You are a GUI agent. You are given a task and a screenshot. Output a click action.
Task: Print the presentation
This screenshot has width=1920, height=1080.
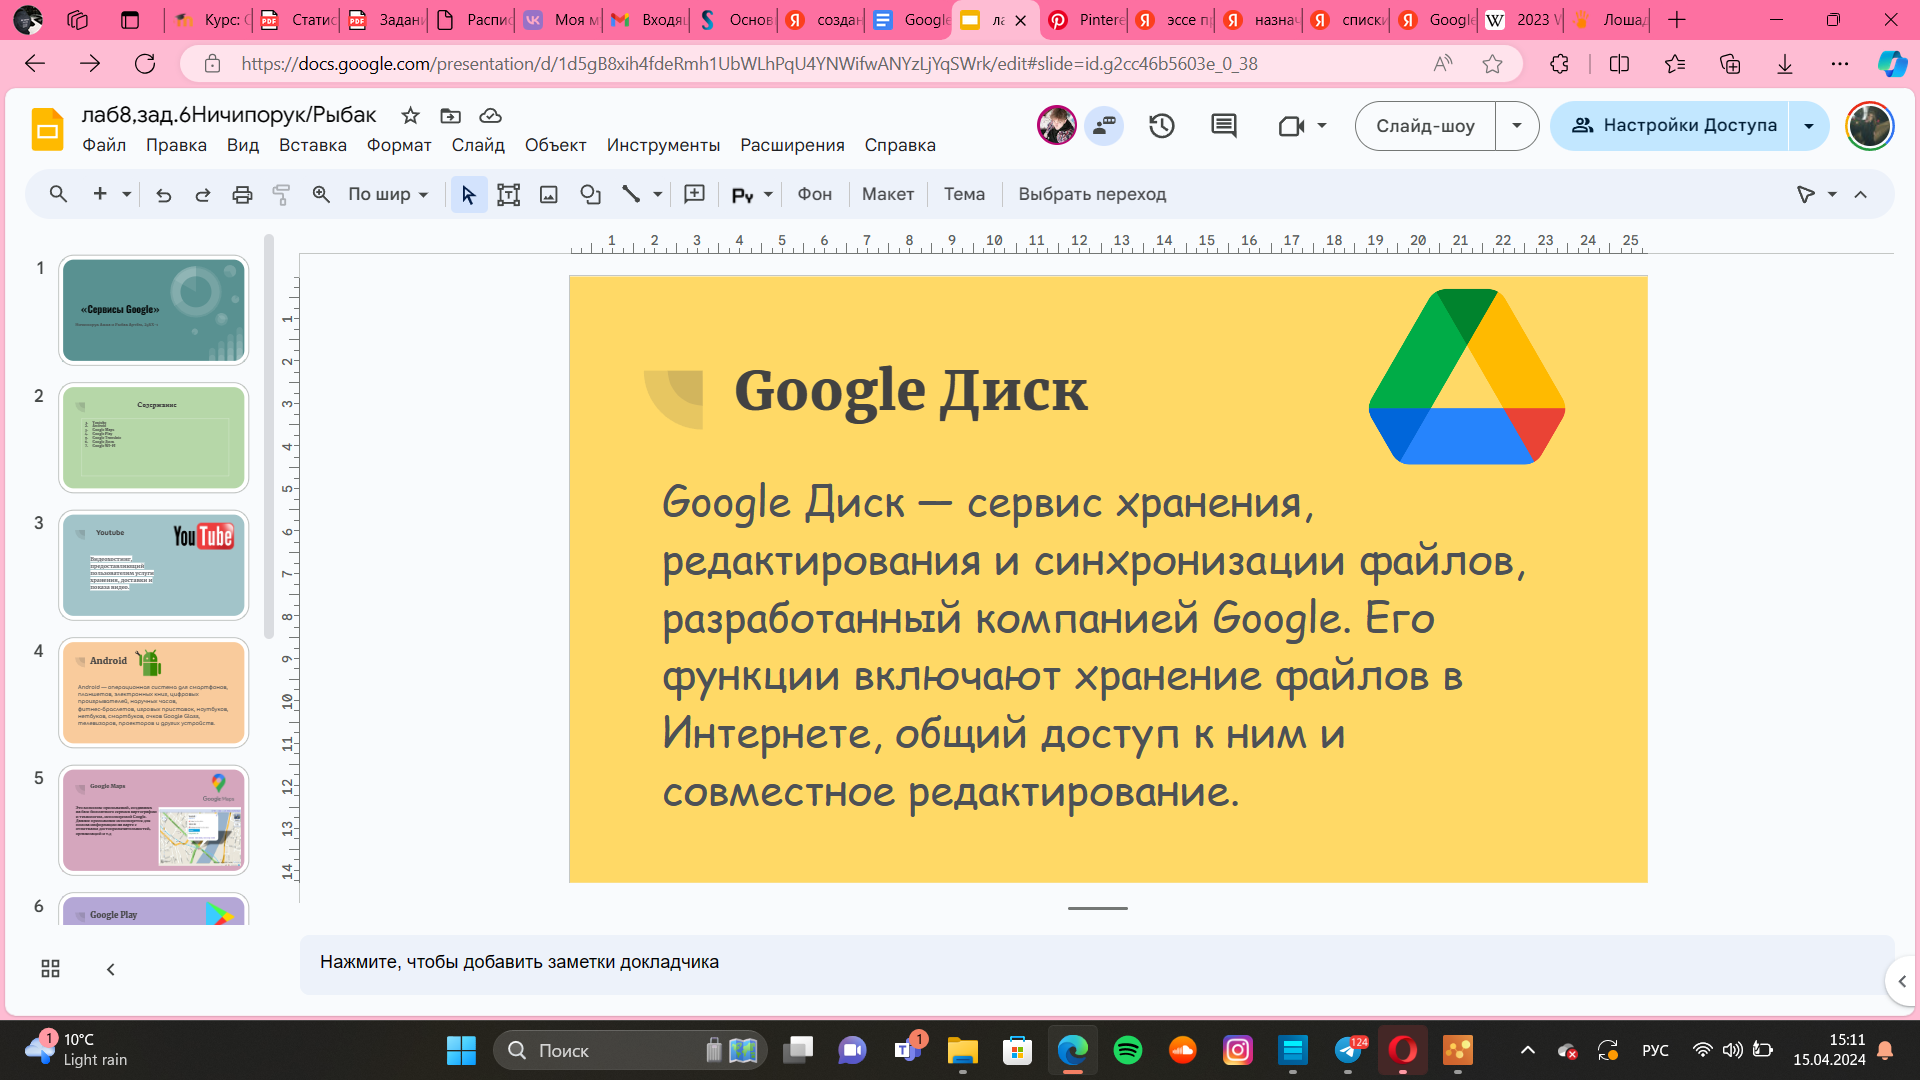(x=242, y=195)
